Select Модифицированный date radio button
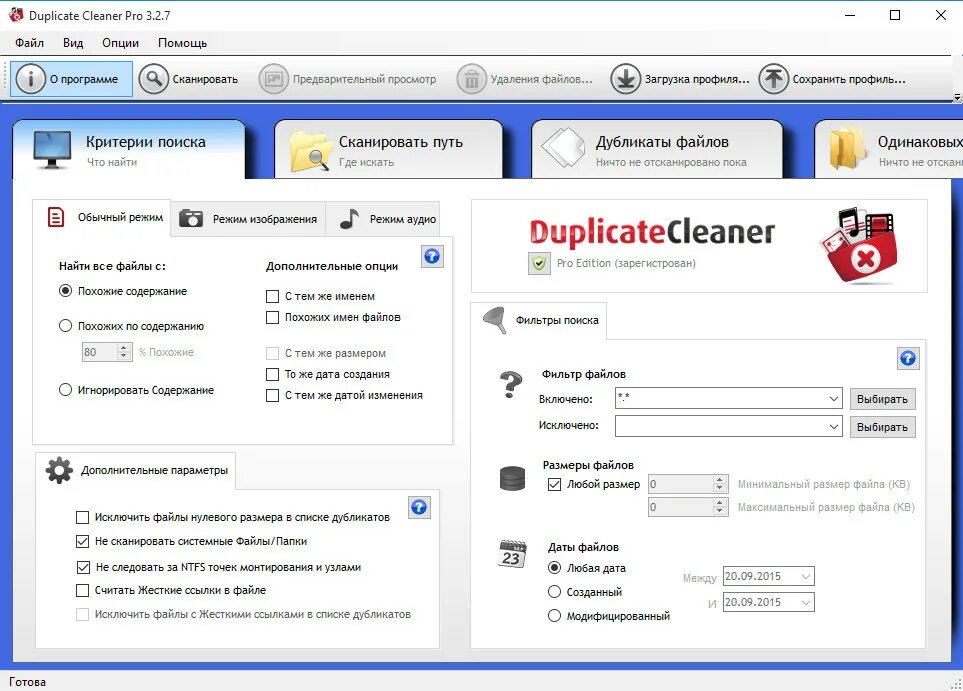Image resolution: width=963 pixels, height=691 pixels. coord(554,615)
